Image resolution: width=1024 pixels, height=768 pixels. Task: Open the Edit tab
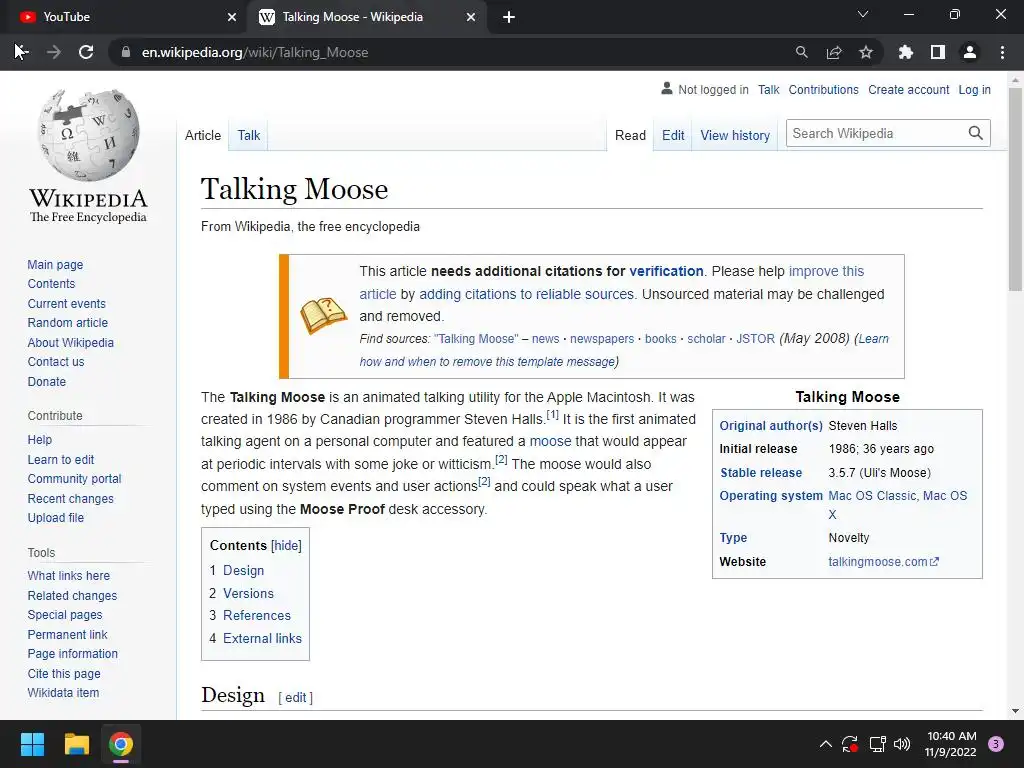tap(673, 135)
